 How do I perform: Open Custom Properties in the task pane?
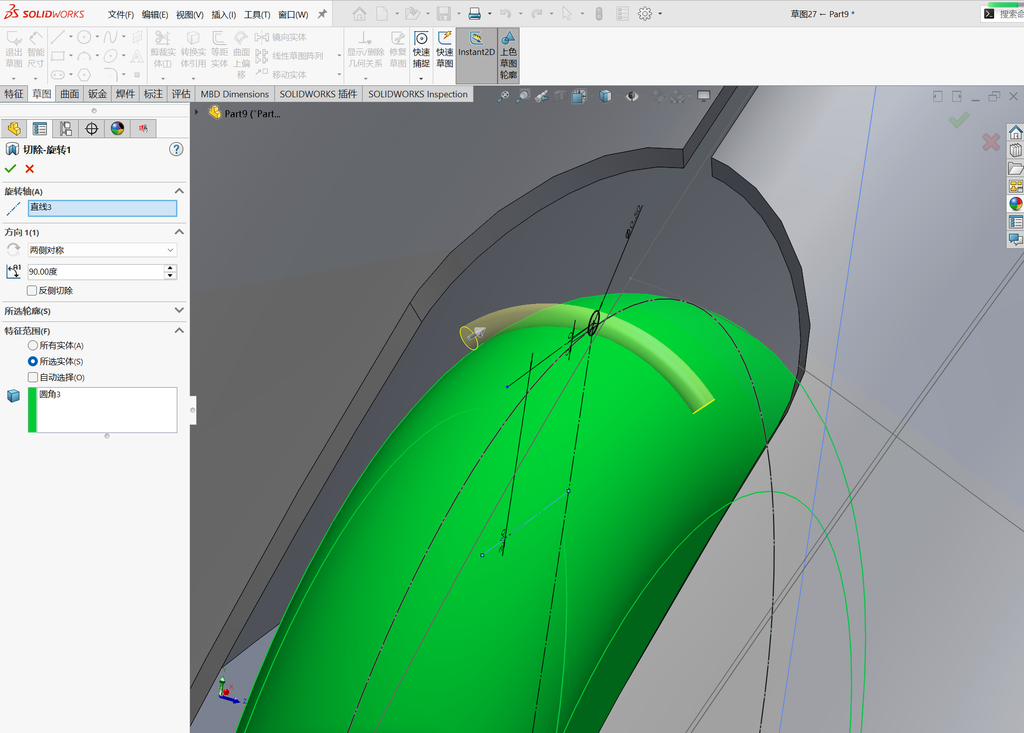(x=1016, y=221)
